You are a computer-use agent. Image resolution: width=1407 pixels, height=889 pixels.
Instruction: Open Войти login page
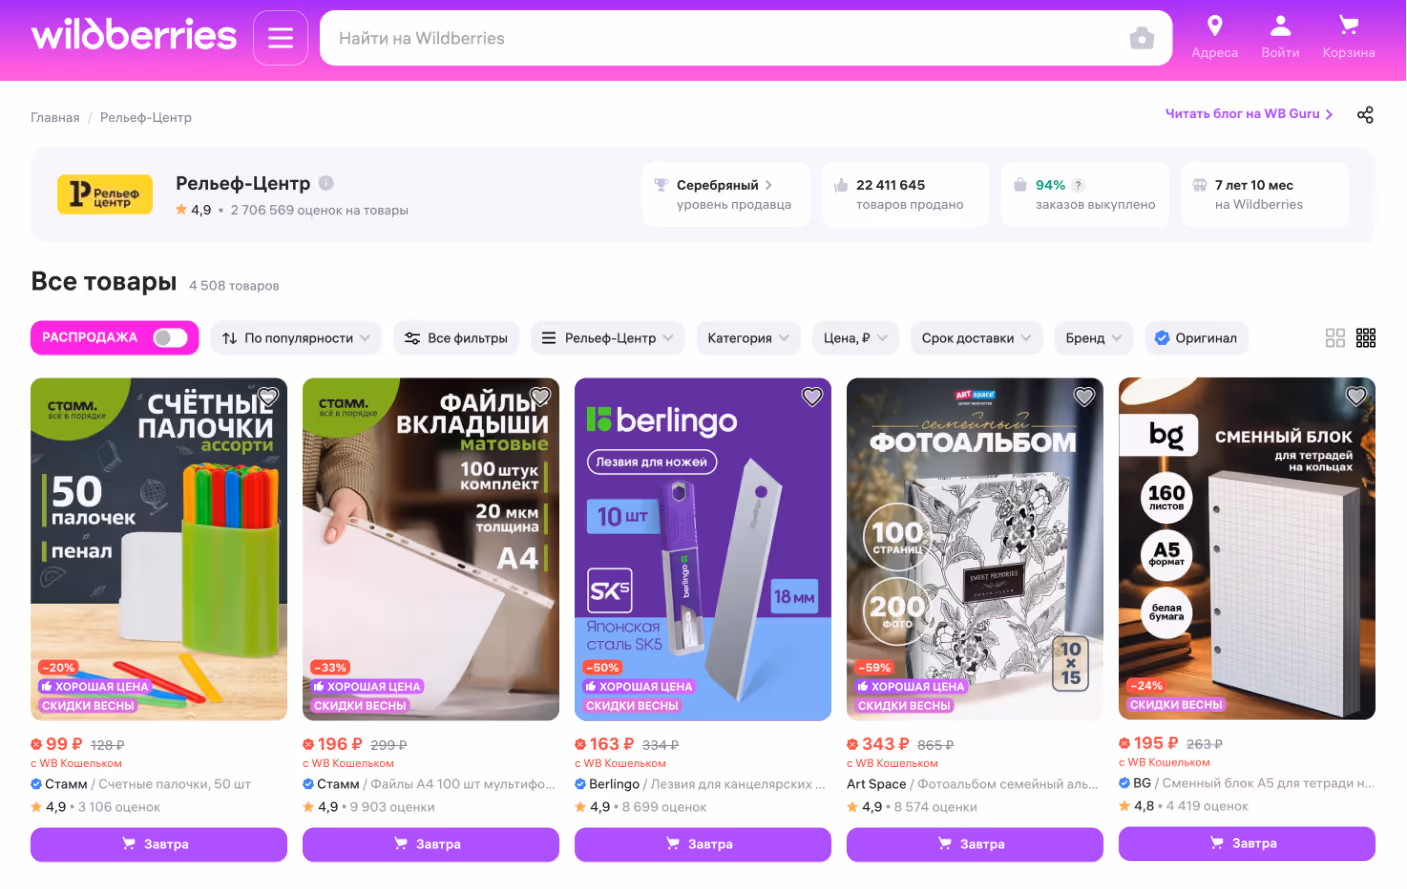pos(1280,38)
